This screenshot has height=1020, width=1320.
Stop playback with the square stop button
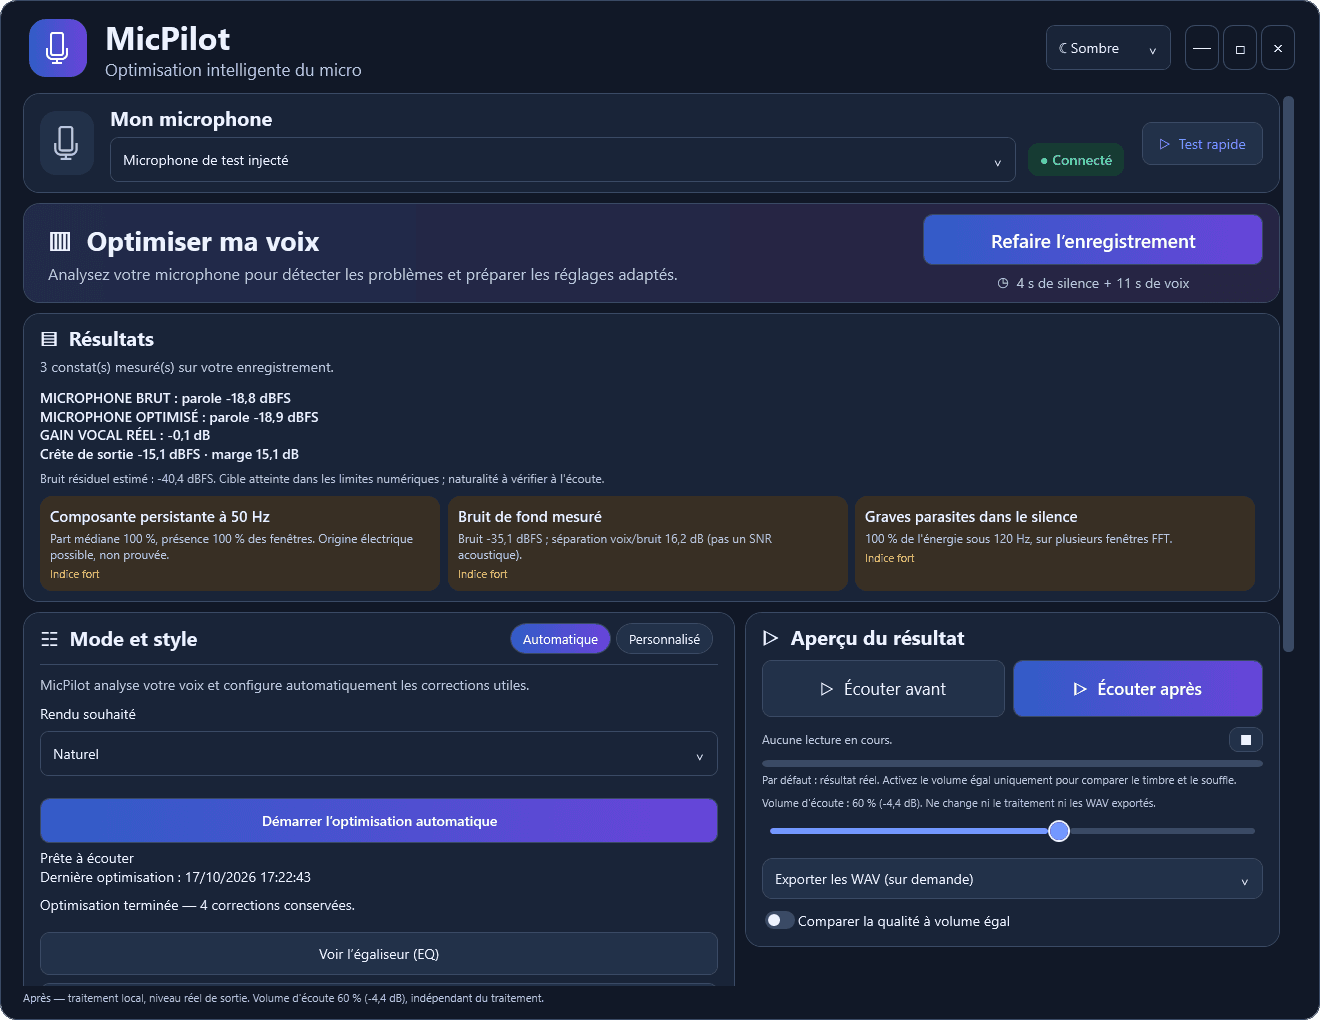pyautogui.click(x=1246, y=740)
